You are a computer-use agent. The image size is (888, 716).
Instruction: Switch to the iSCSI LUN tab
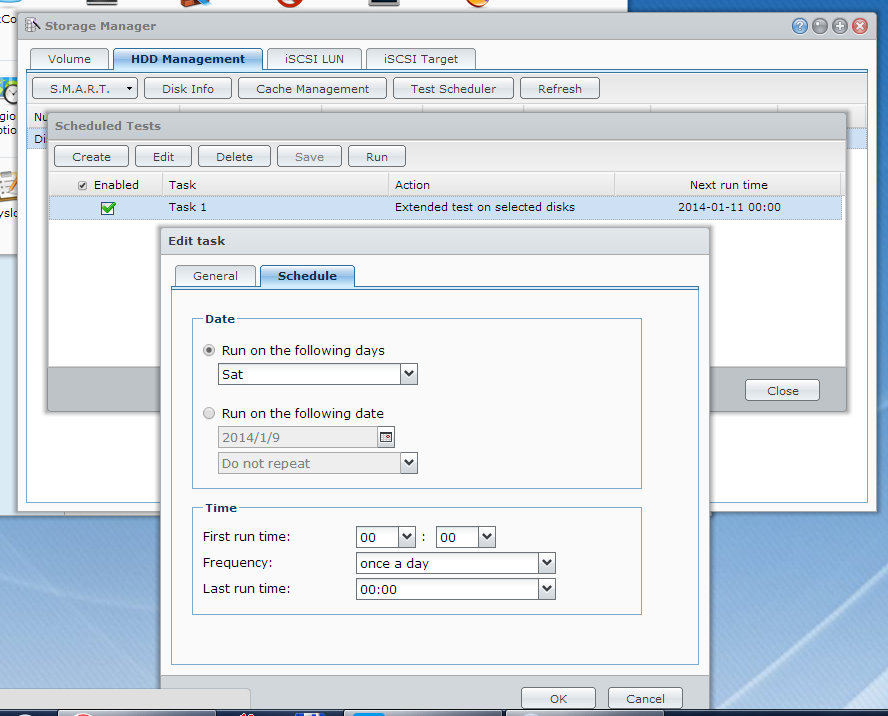313,59
